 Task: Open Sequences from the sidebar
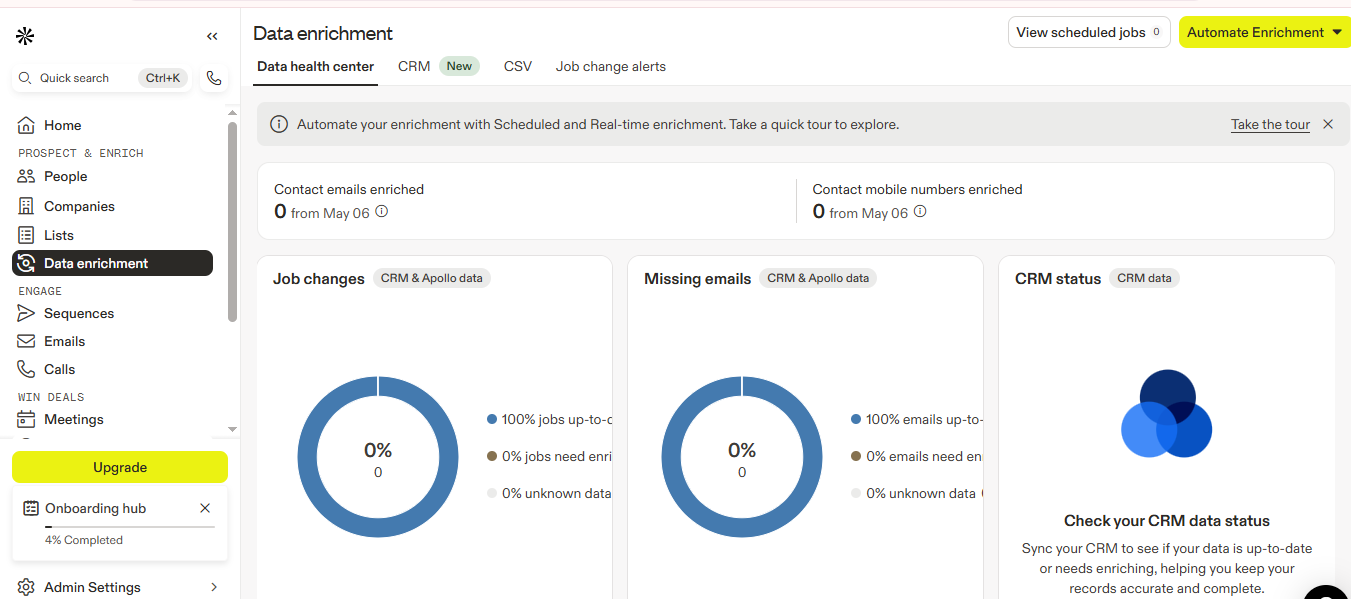78,313
